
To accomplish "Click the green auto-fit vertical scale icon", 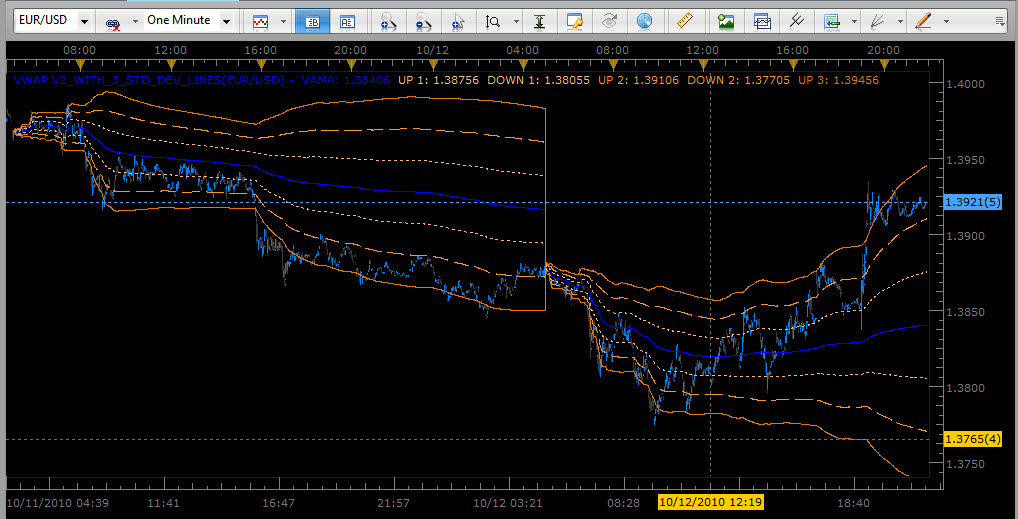I will tap(539, 22).
